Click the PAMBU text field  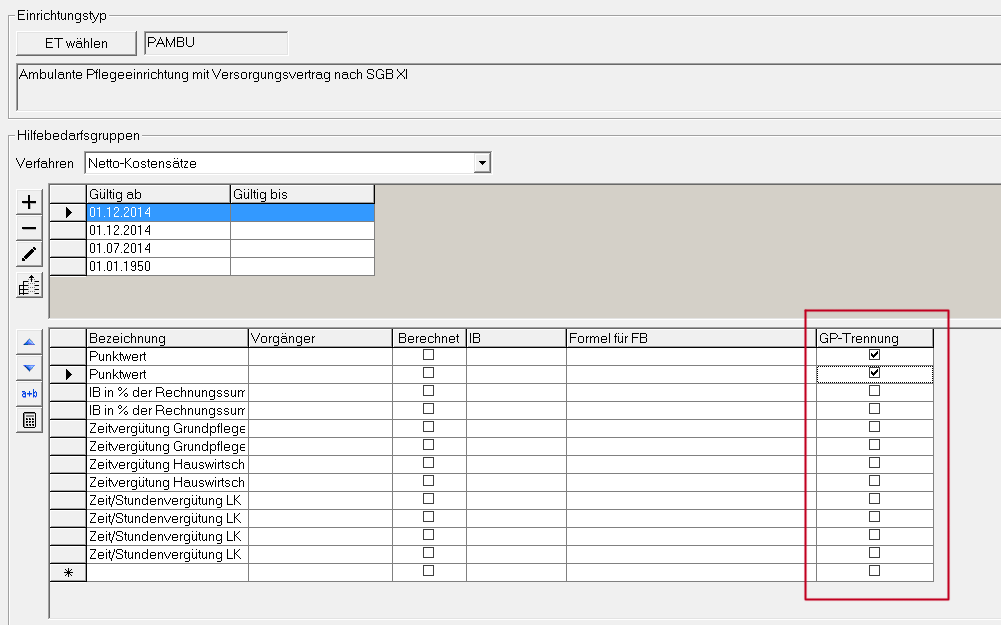pyautogui.click(x=216, y=43)
